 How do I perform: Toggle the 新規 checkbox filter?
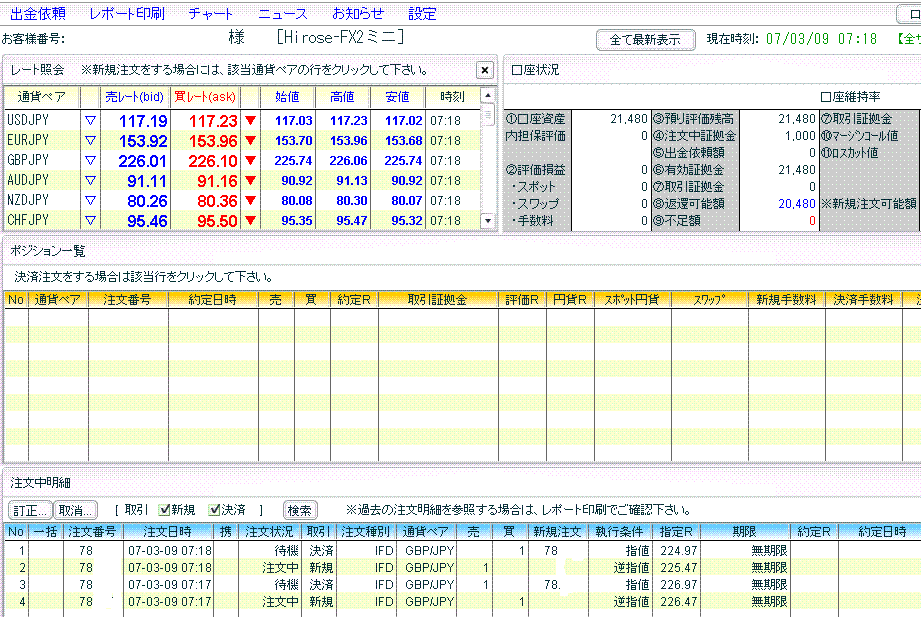click(165, 509)
